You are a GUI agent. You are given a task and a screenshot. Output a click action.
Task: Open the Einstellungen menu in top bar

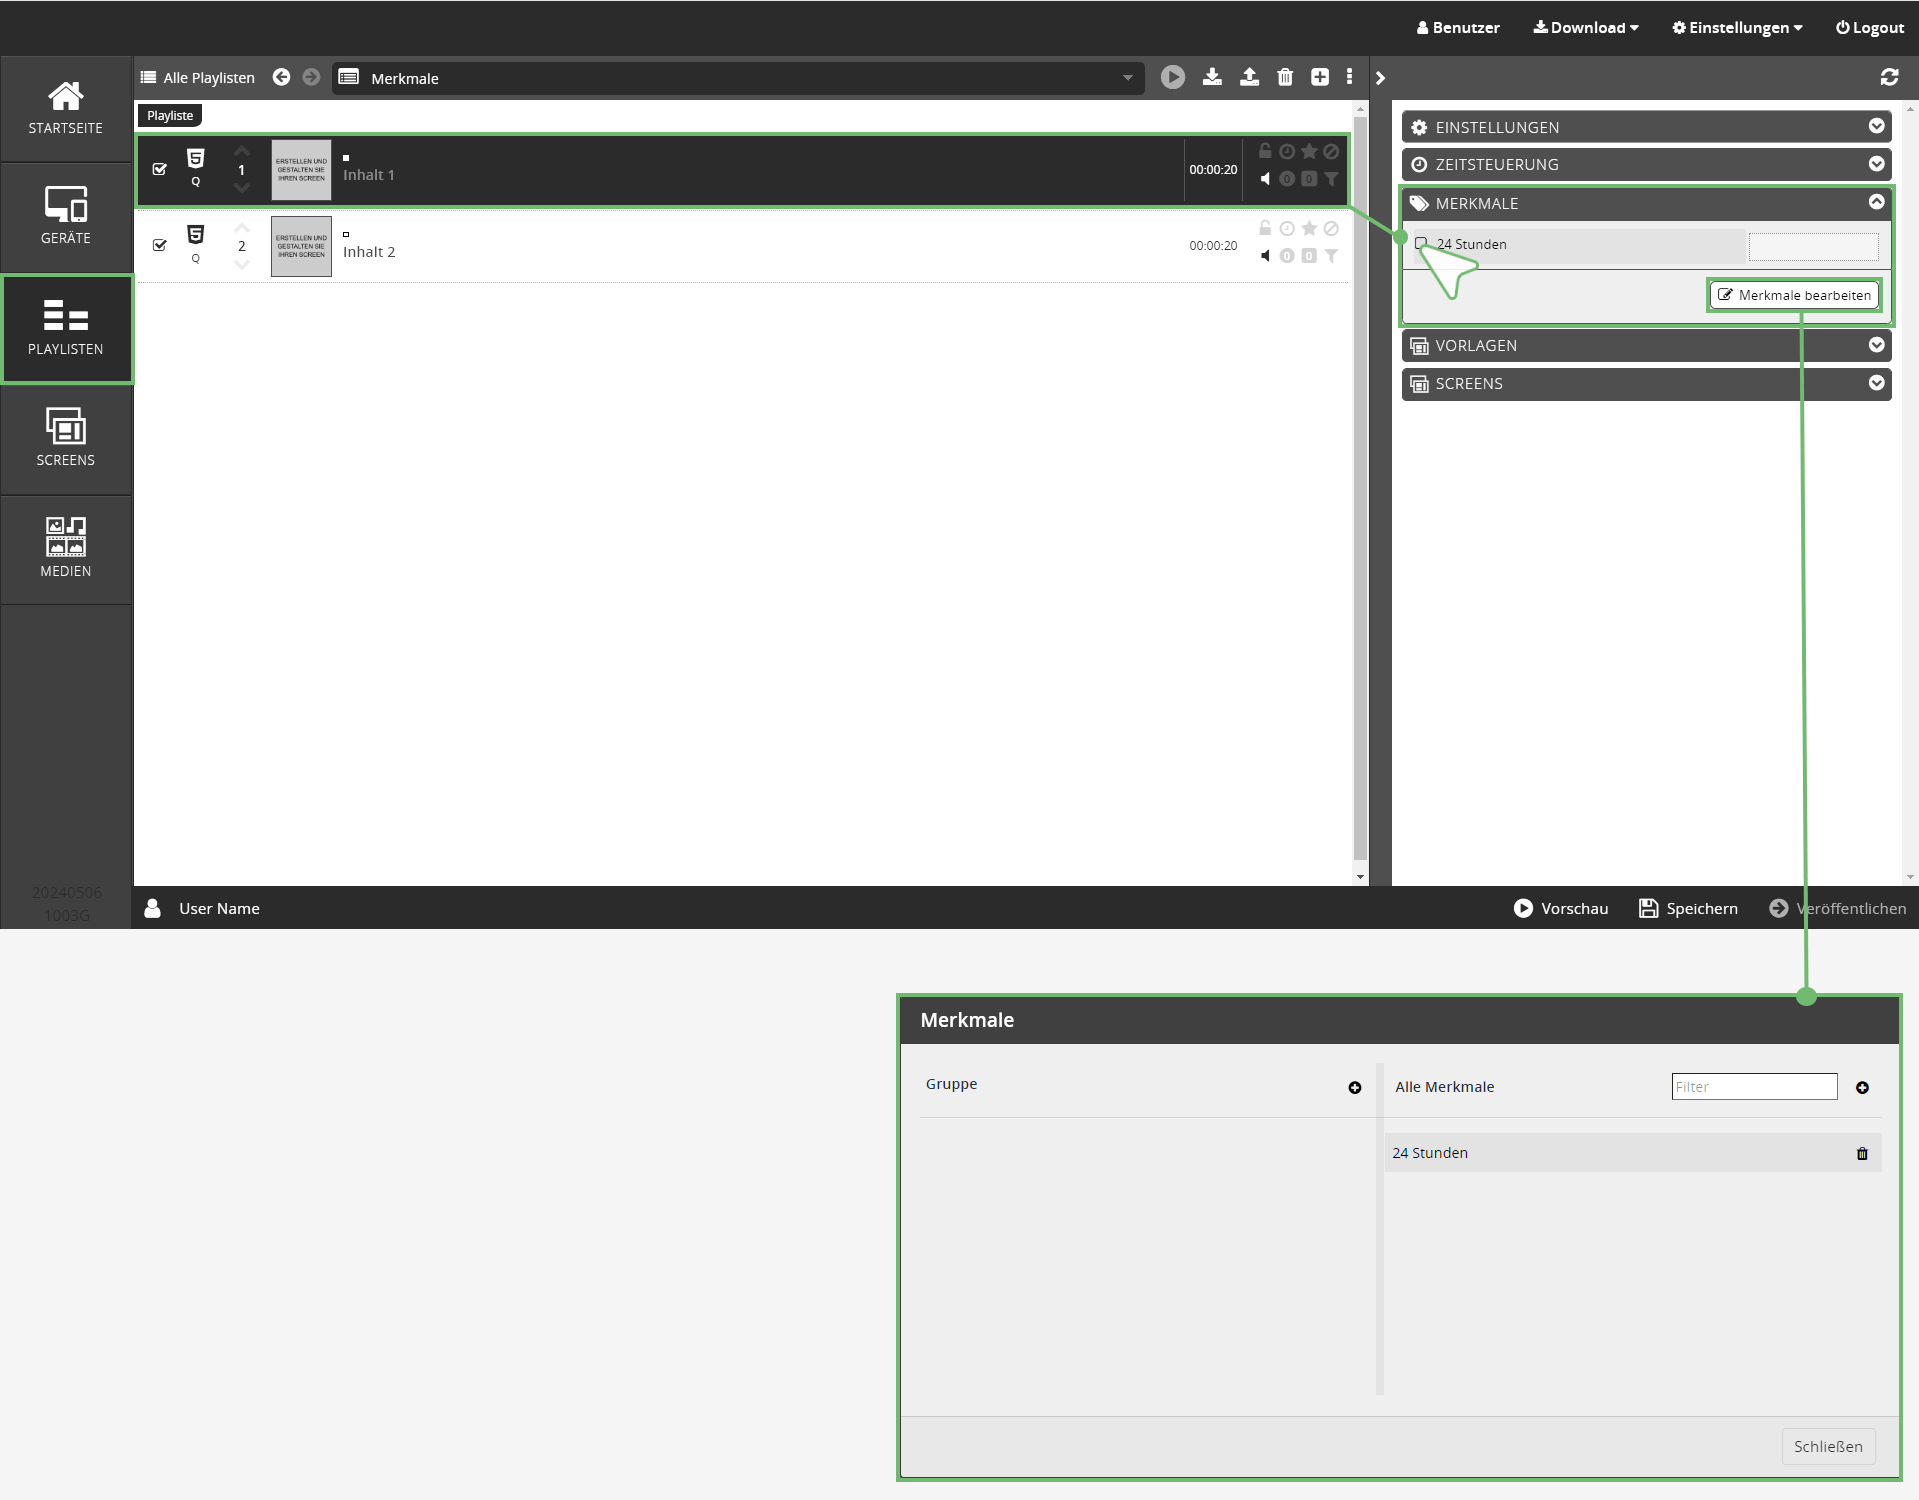coord(1737,28)
